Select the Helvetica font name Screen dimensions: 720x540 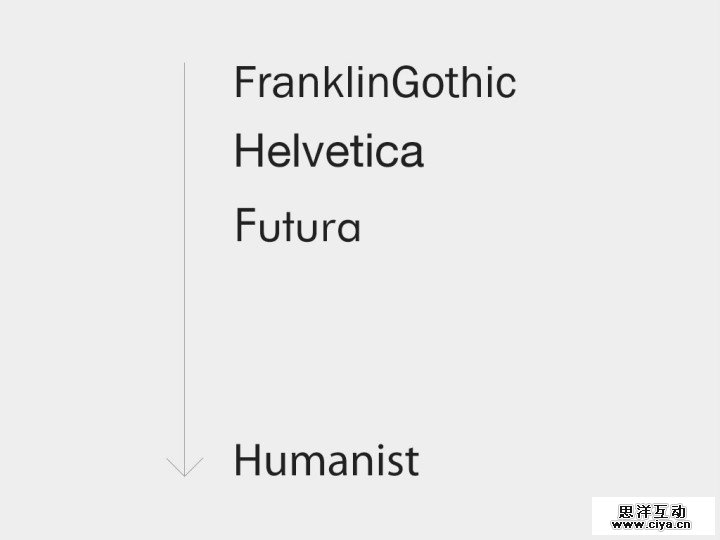[329, 152]
